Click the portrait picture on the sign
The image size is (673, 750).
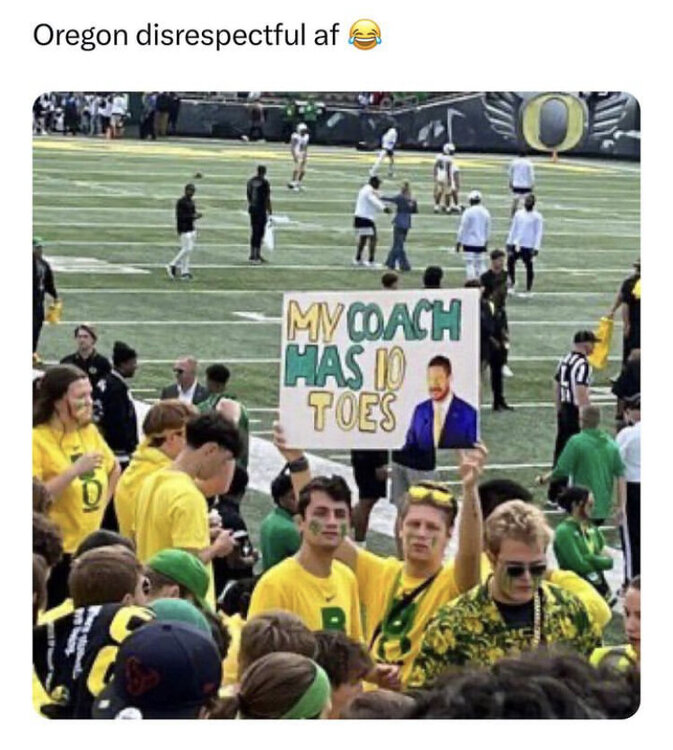pyautogui.click(x=440, y=403)
